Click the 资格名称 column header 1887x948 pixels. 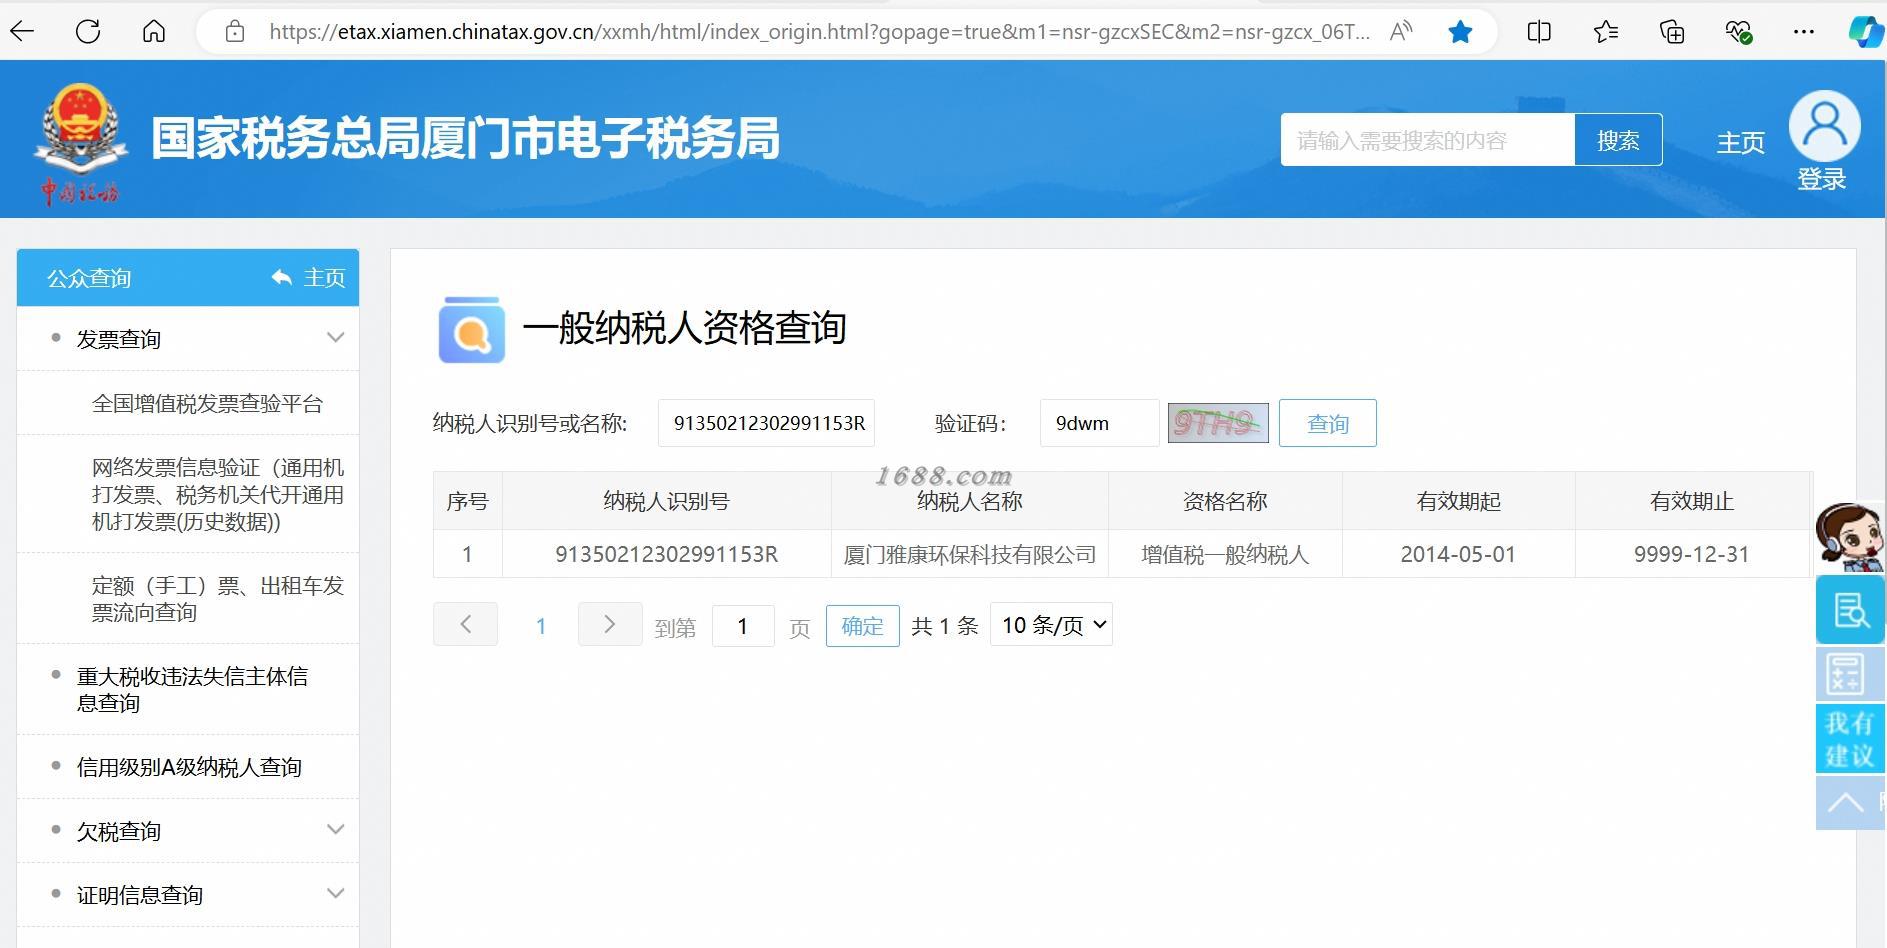coord(1225,501)
